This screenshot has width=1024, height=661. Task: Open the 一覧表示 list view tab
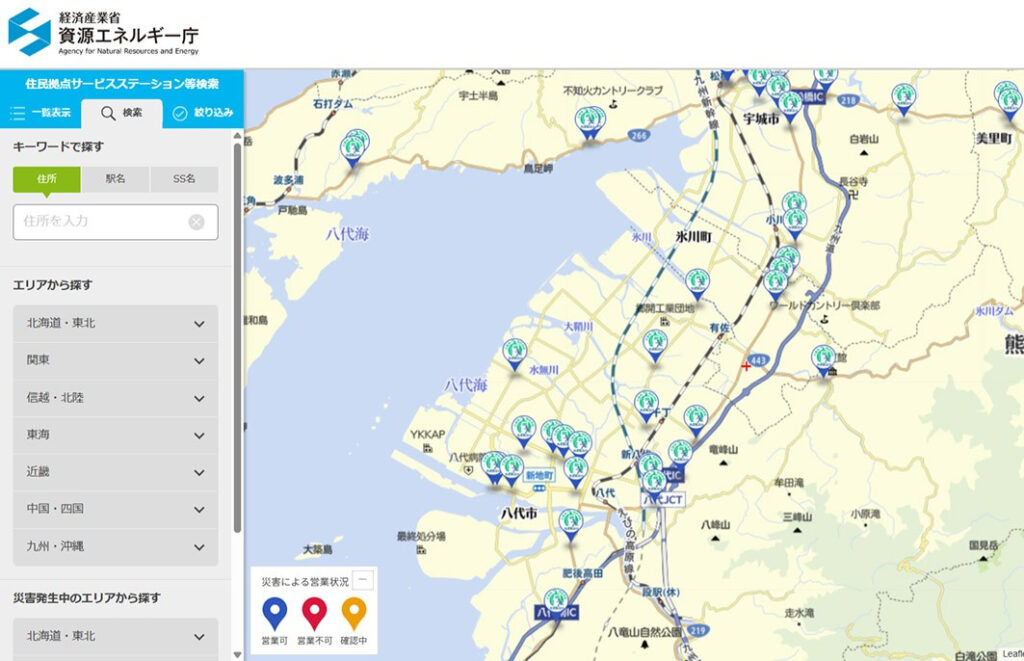click(40, 113)
